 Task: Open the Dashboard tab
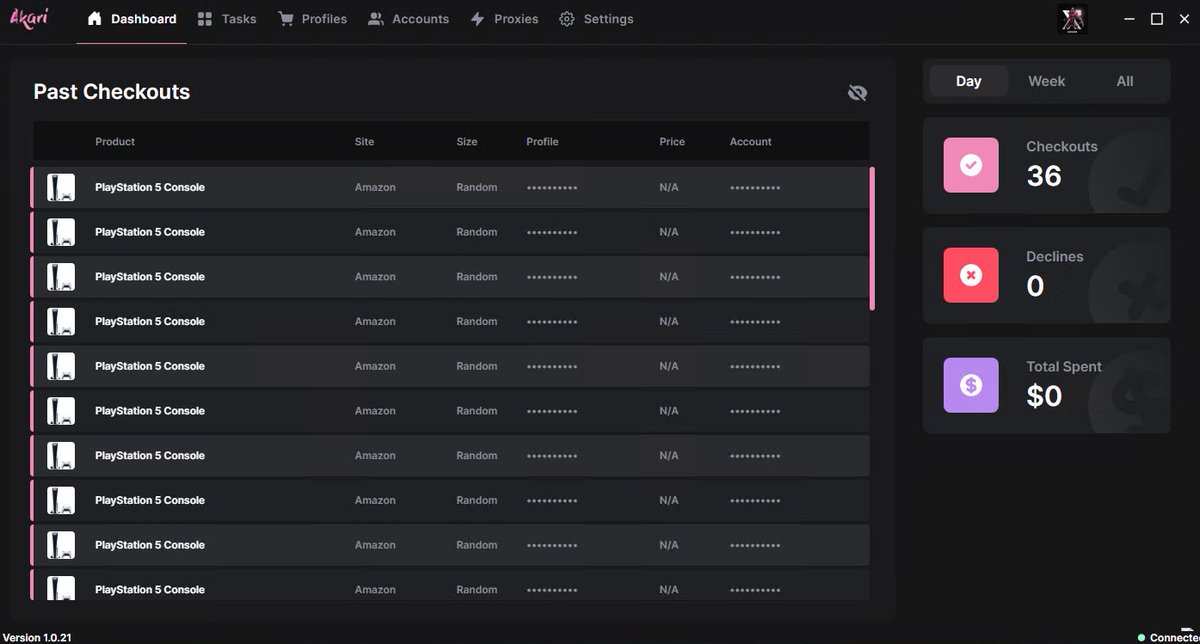132,19
